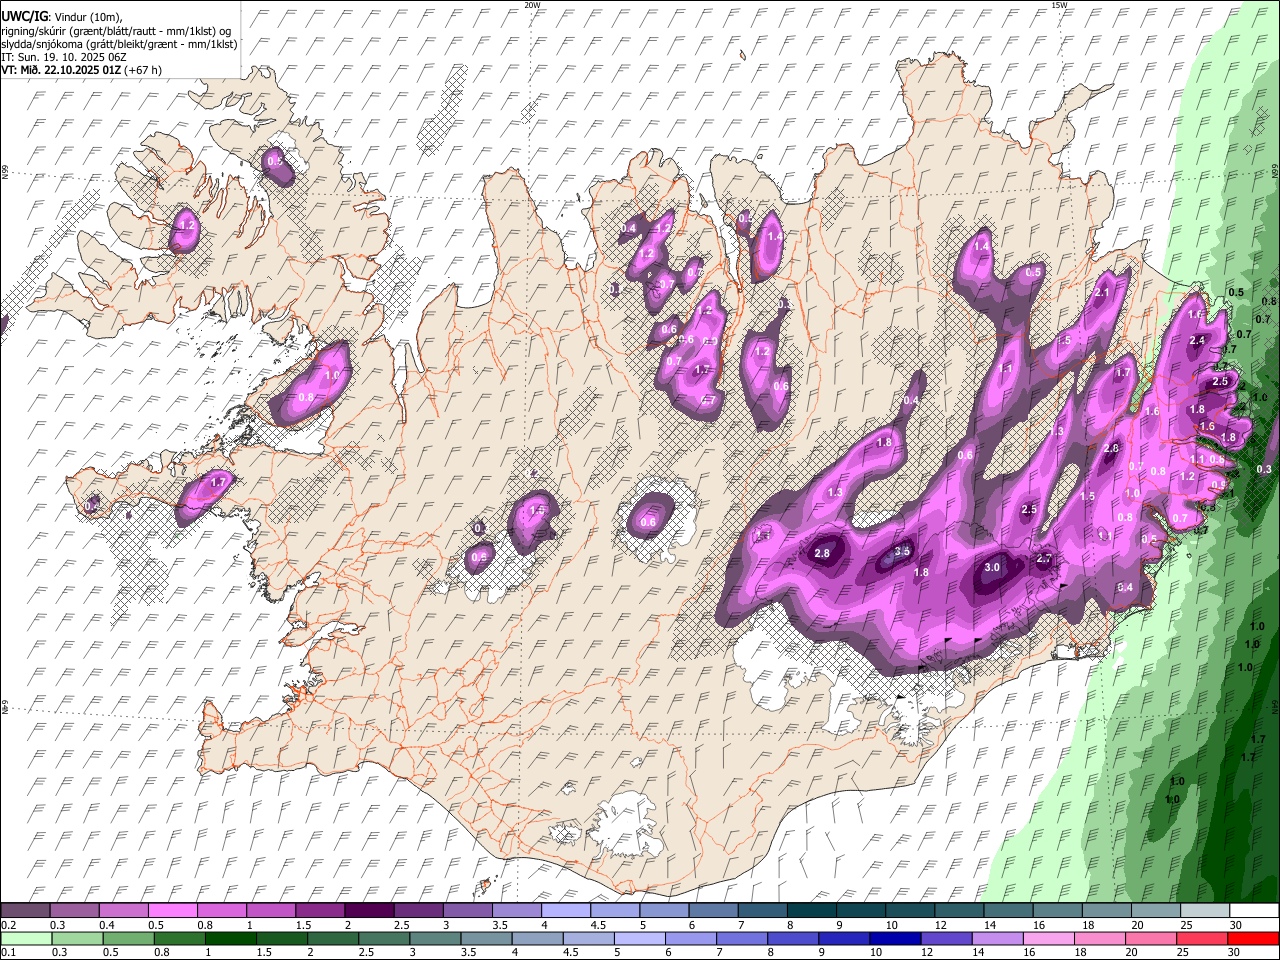The height and width of the screenshot is (960, 1280).
Task: Pick the upper legend swatch labeled 2
Action: [369, 910]
